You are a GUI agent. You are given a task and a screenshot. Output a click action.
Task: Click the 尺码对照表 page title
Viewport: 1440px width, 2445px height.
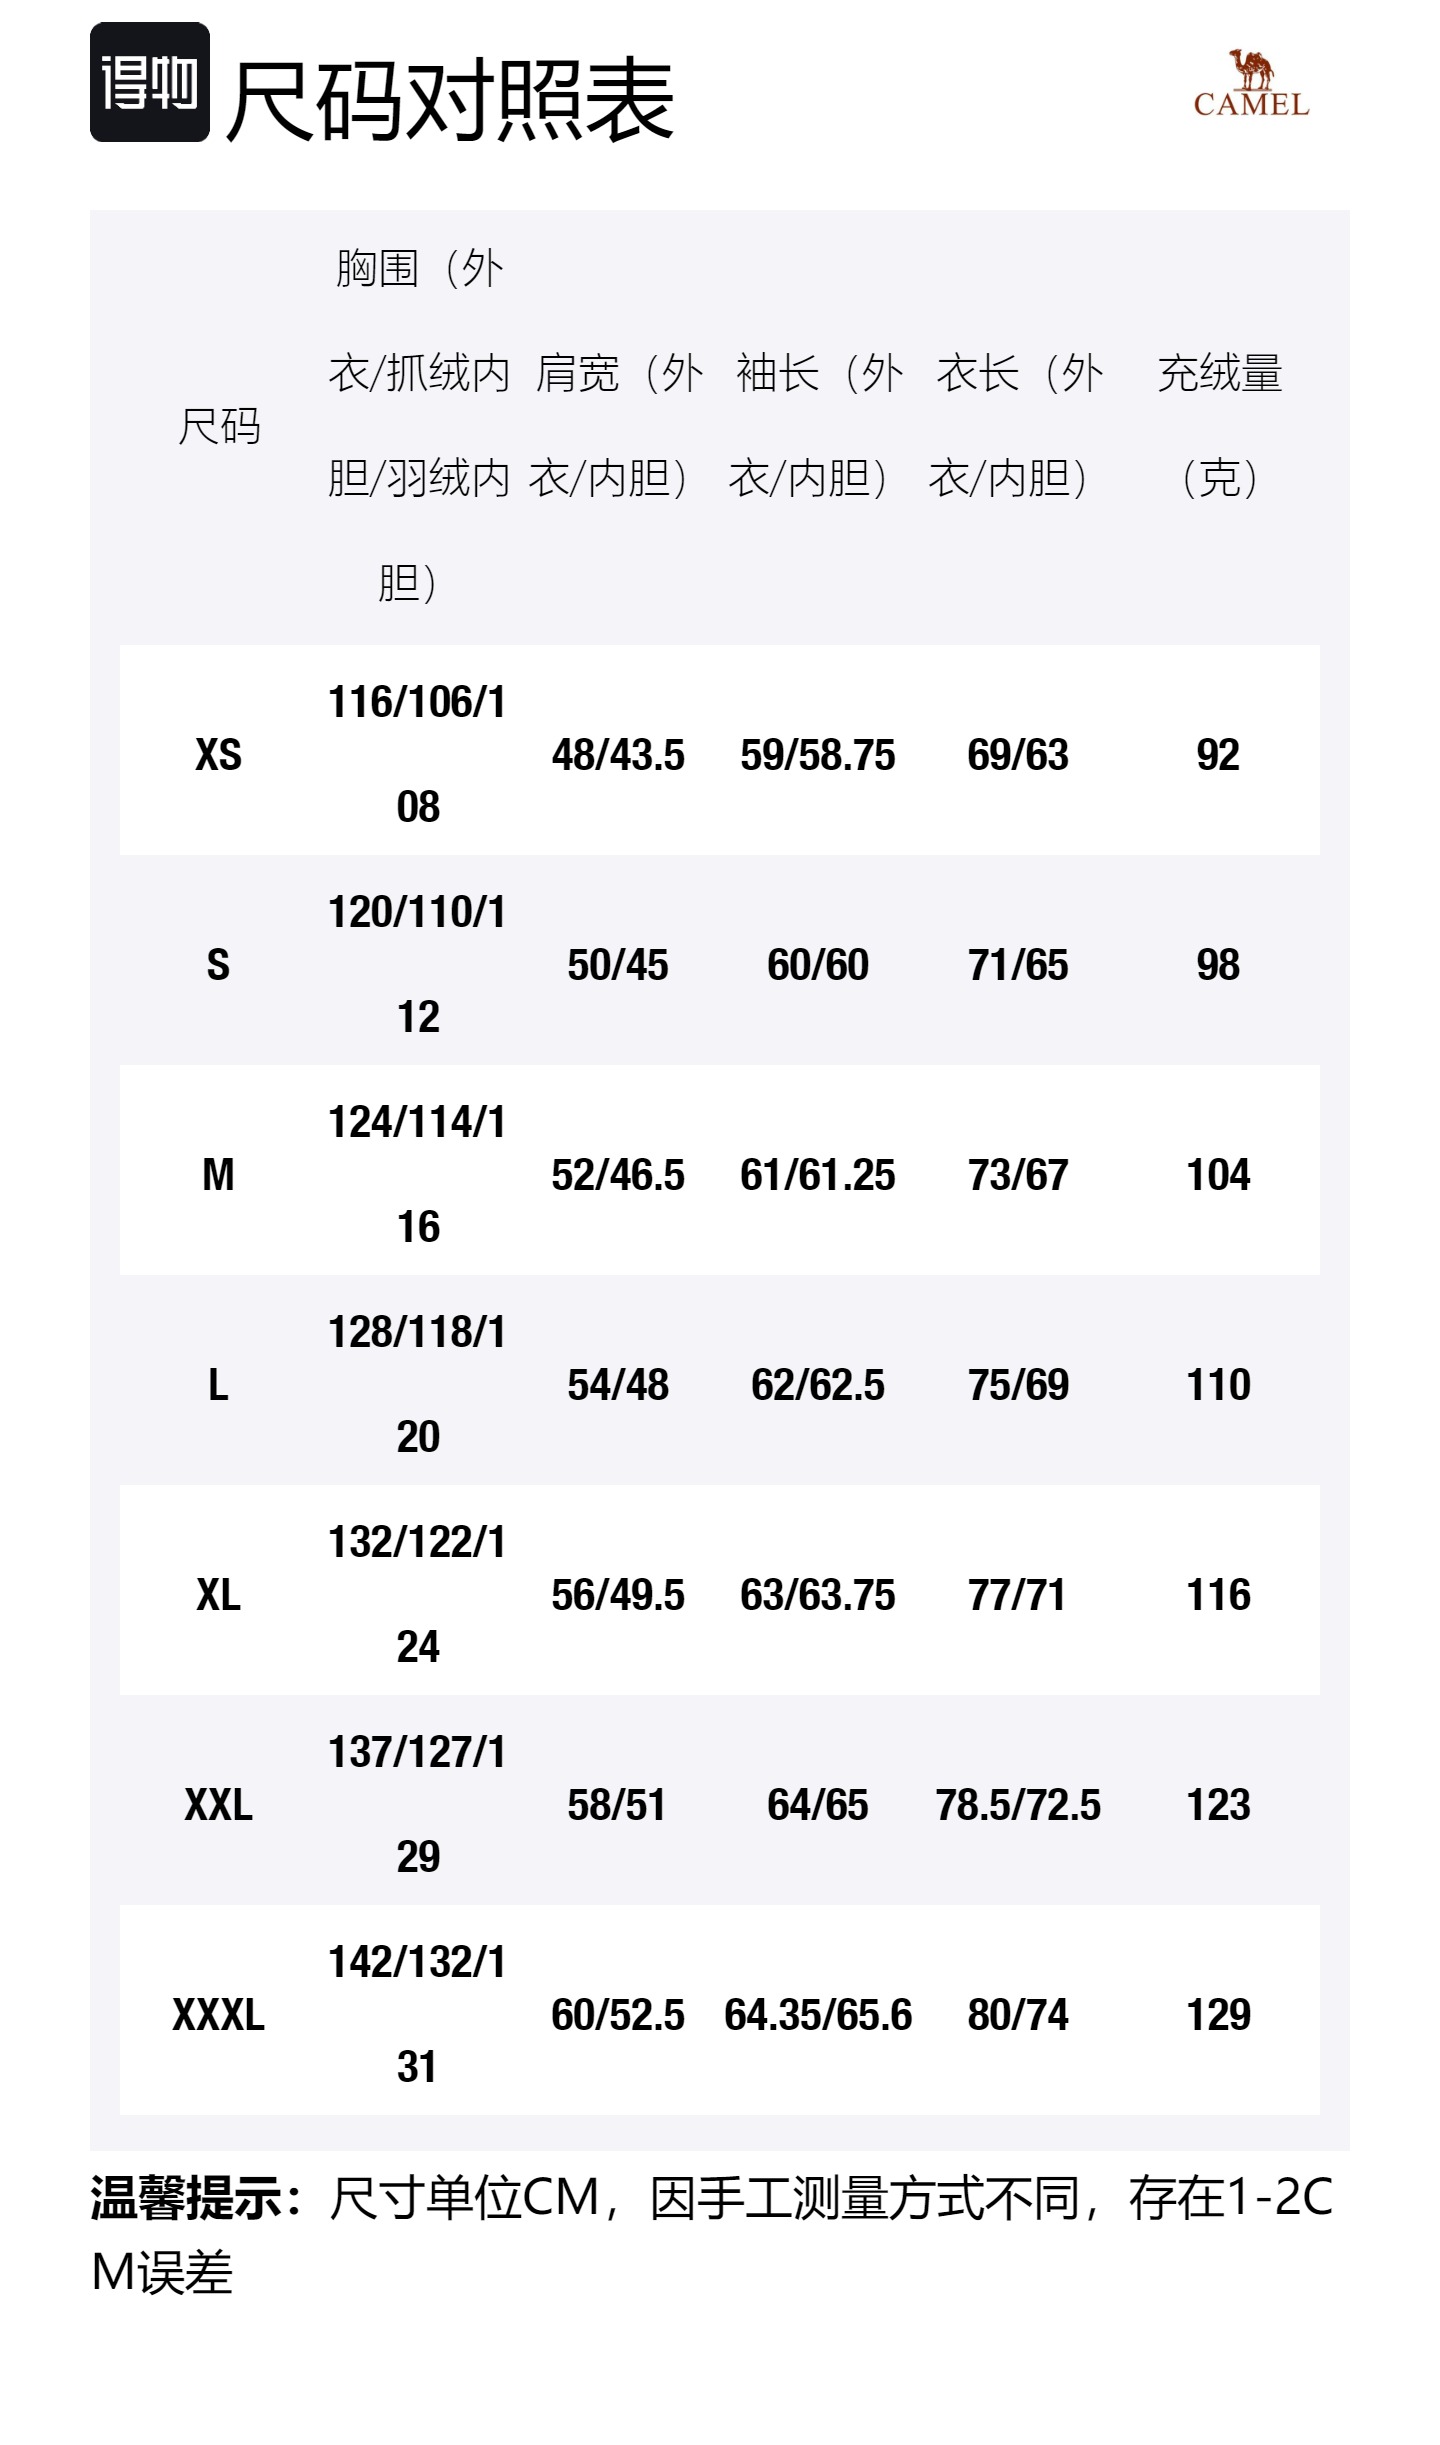(450, 100)
